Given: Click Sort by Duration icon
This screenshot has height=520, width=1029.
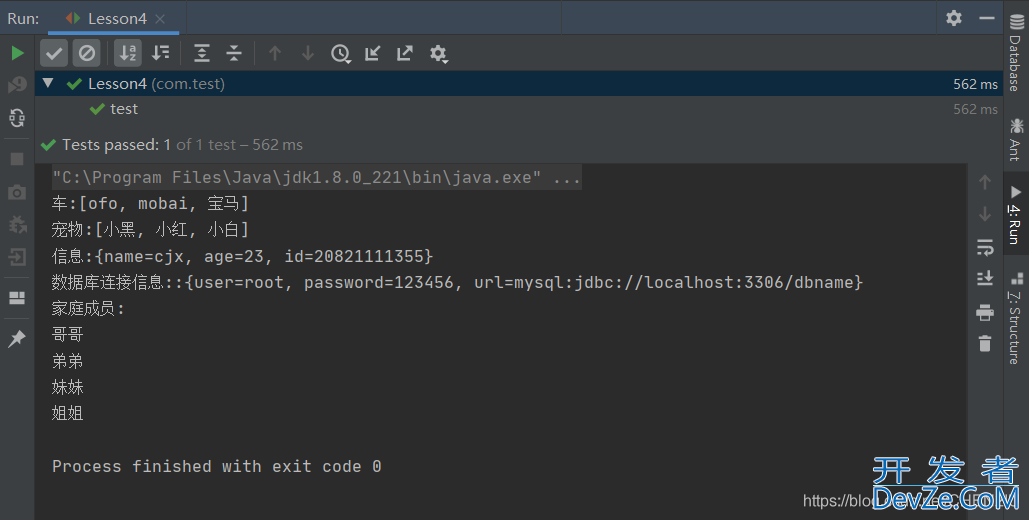Looking at the screenshot, I should coord(160,53).
